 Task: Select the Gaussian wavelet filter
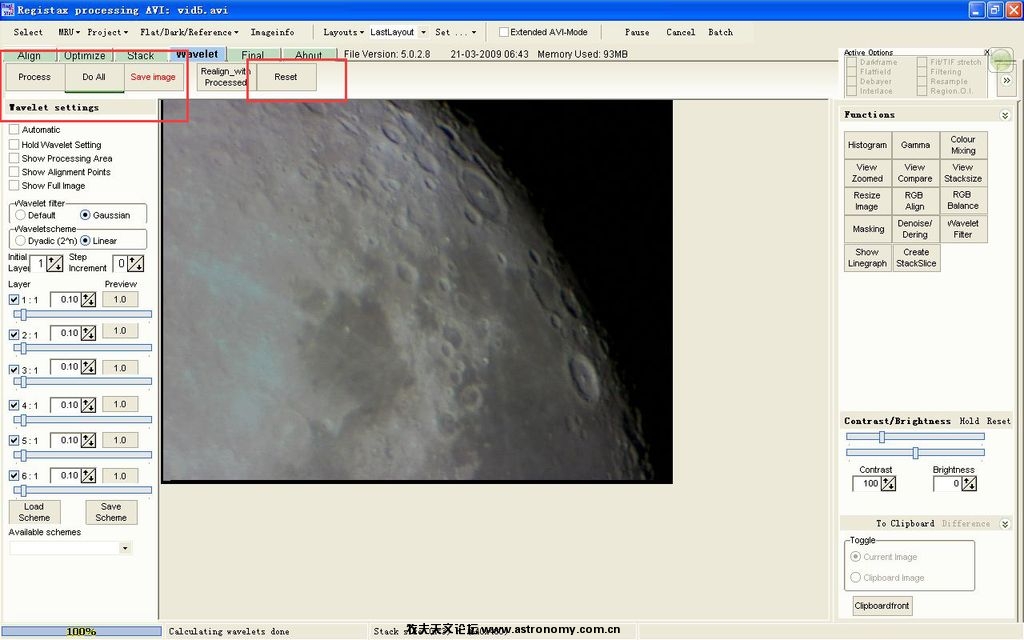click(85, 215)
